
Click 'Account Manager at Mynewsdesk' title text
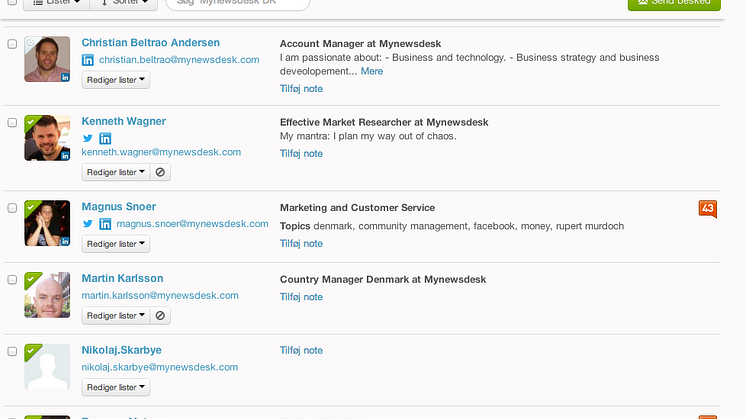pos(360,44)
